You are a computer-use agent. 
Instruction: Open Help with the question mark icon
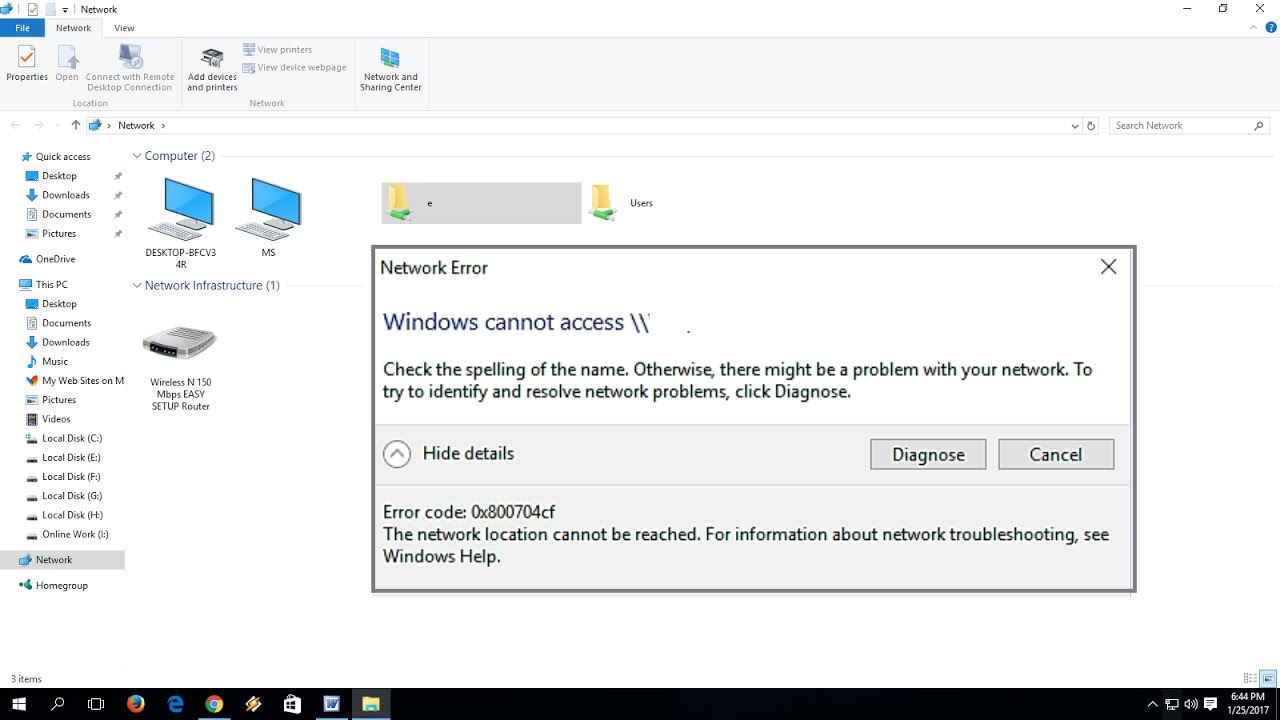[x=1271, y=28]
